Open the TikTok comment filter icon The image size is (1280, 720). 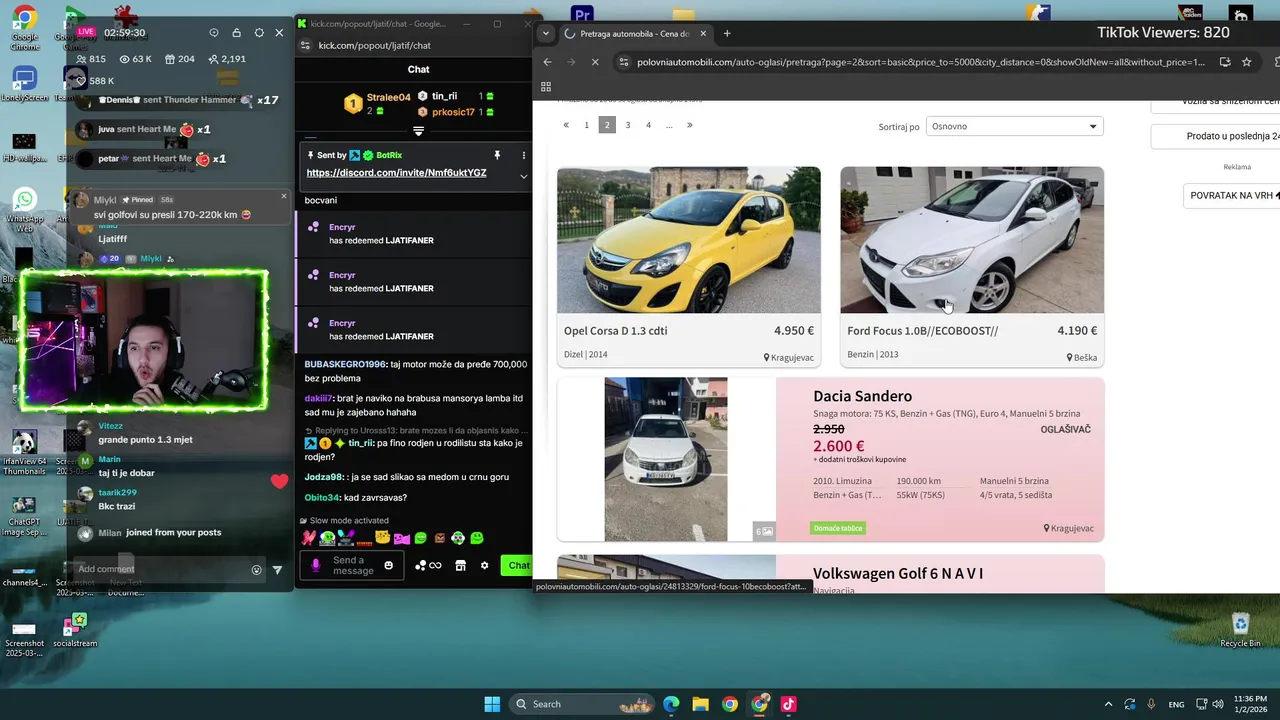277,570
